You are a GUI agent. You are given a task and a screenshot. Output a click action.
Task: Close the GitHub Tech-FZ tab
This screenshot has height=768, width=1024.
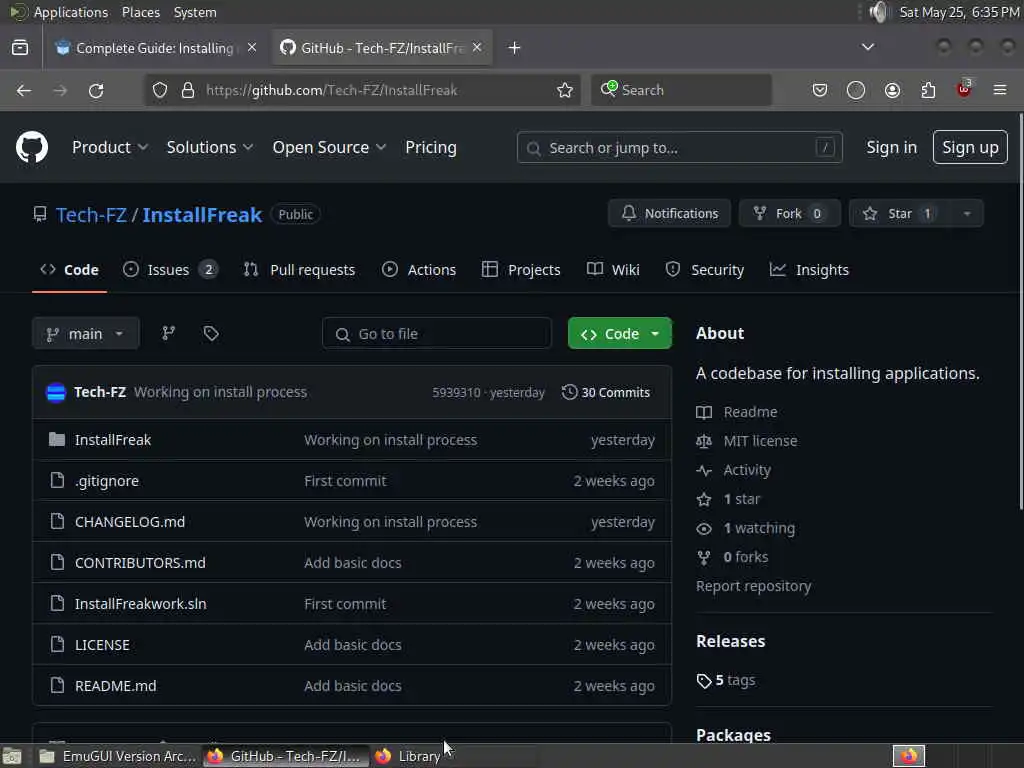(477, 48)
